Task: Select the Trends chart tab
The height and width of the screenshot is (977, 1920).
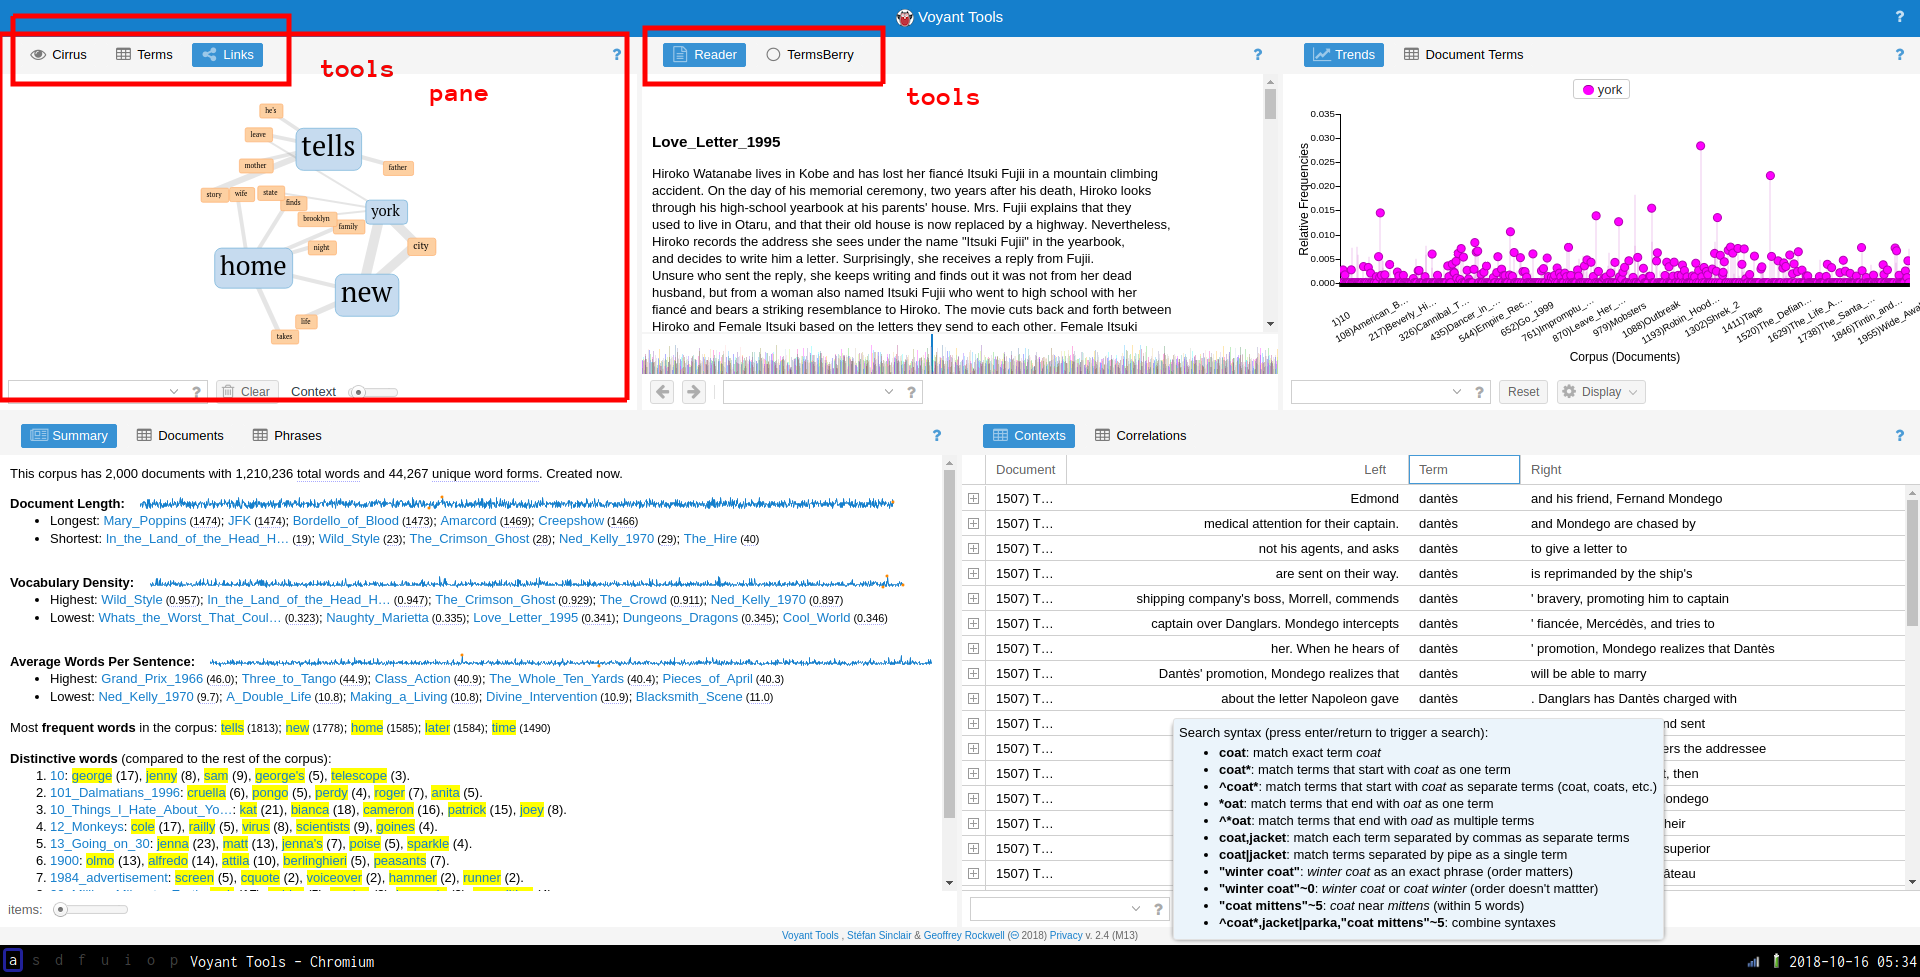Action: pos(1343,55)
